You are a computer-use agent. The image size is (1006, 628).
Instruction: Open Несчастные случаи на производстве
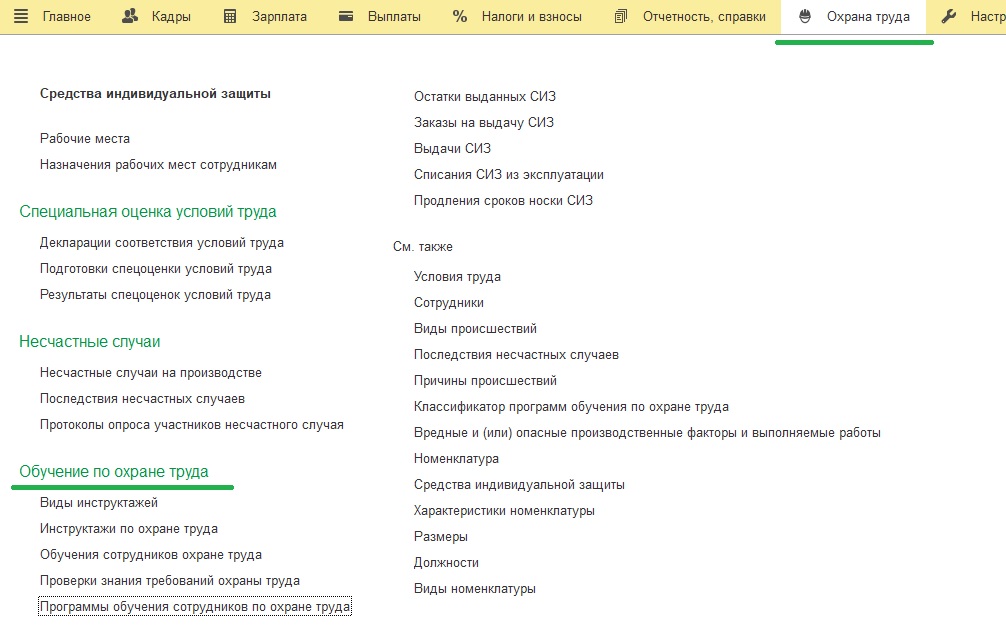(151, 373)
